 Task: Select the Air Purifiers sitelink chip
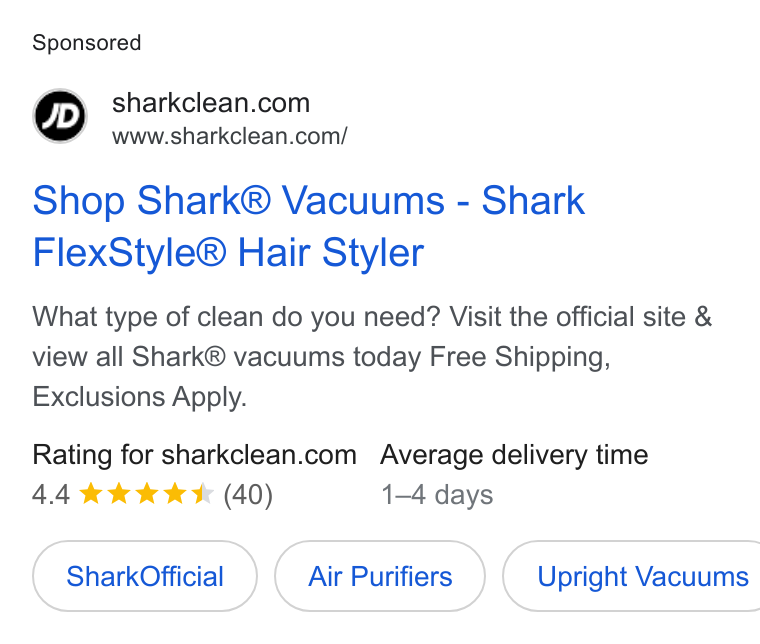point(380,576)
